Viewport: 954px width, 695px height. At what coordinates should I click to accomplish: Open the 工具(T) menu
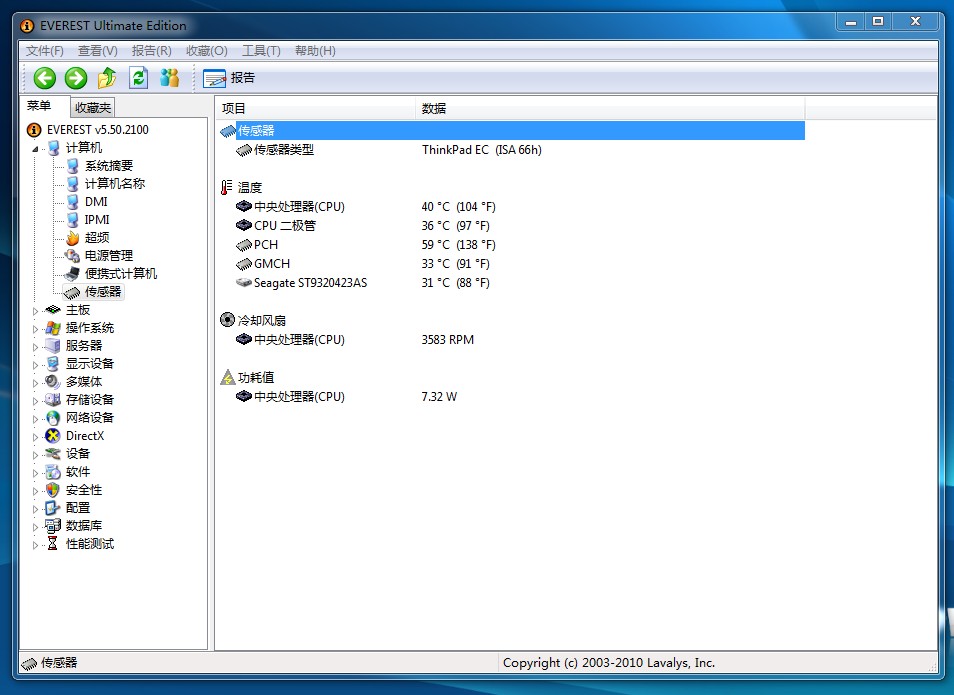[261, 51]
